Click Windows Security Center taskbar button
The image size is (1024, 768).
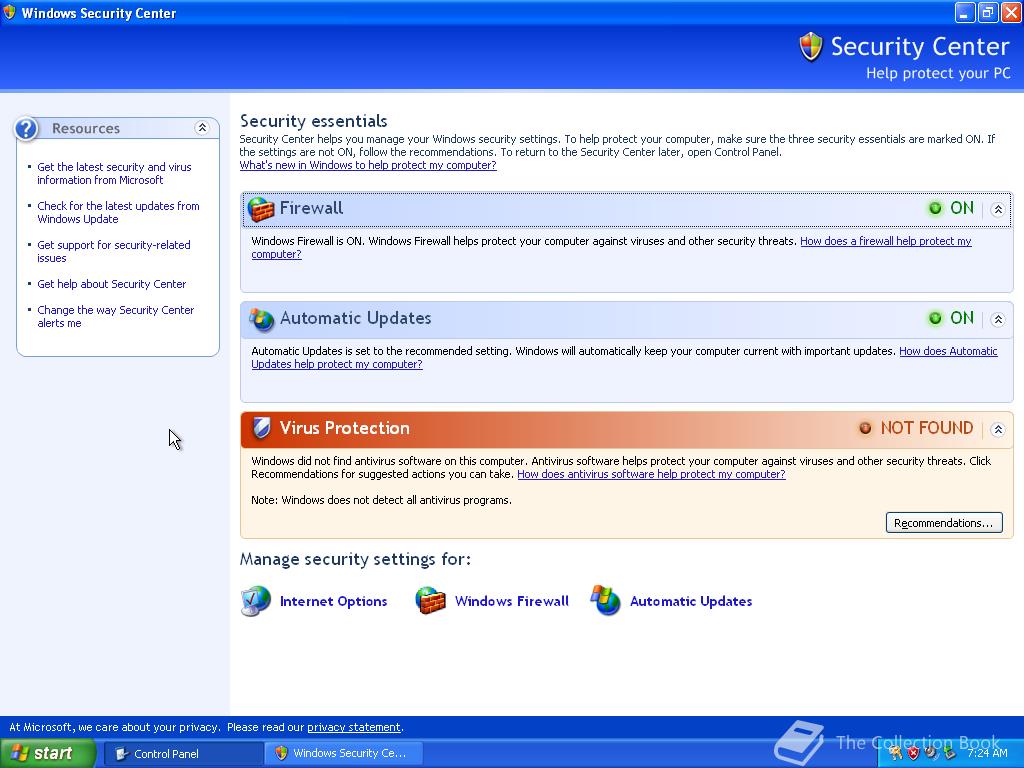[x=344, y=754]
